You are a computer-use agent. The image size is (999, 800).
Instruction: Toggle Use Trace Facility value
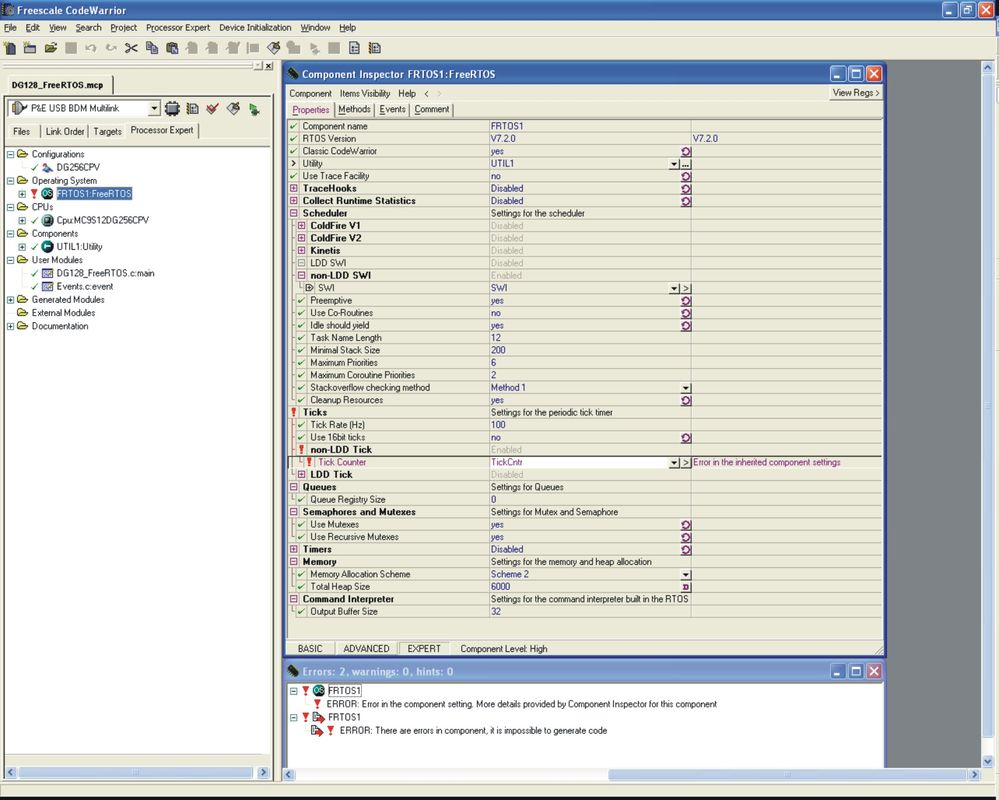coord(686,176)
